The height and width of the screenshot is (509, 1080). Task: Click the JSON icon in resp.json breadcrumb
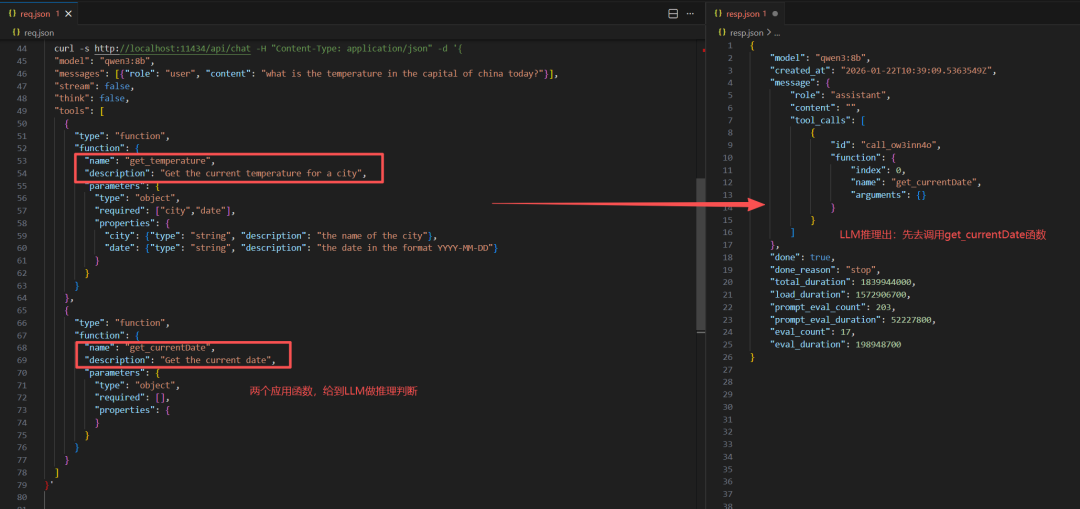720,33
